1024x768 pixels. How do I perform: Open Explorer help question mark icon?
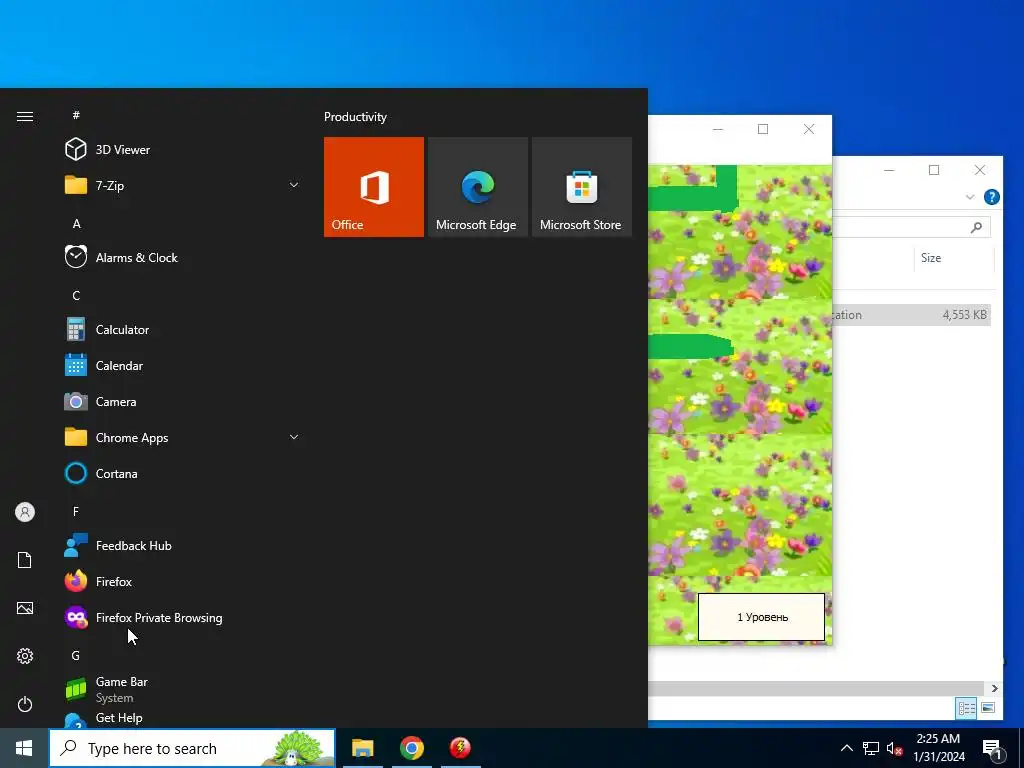pos(991,197)
